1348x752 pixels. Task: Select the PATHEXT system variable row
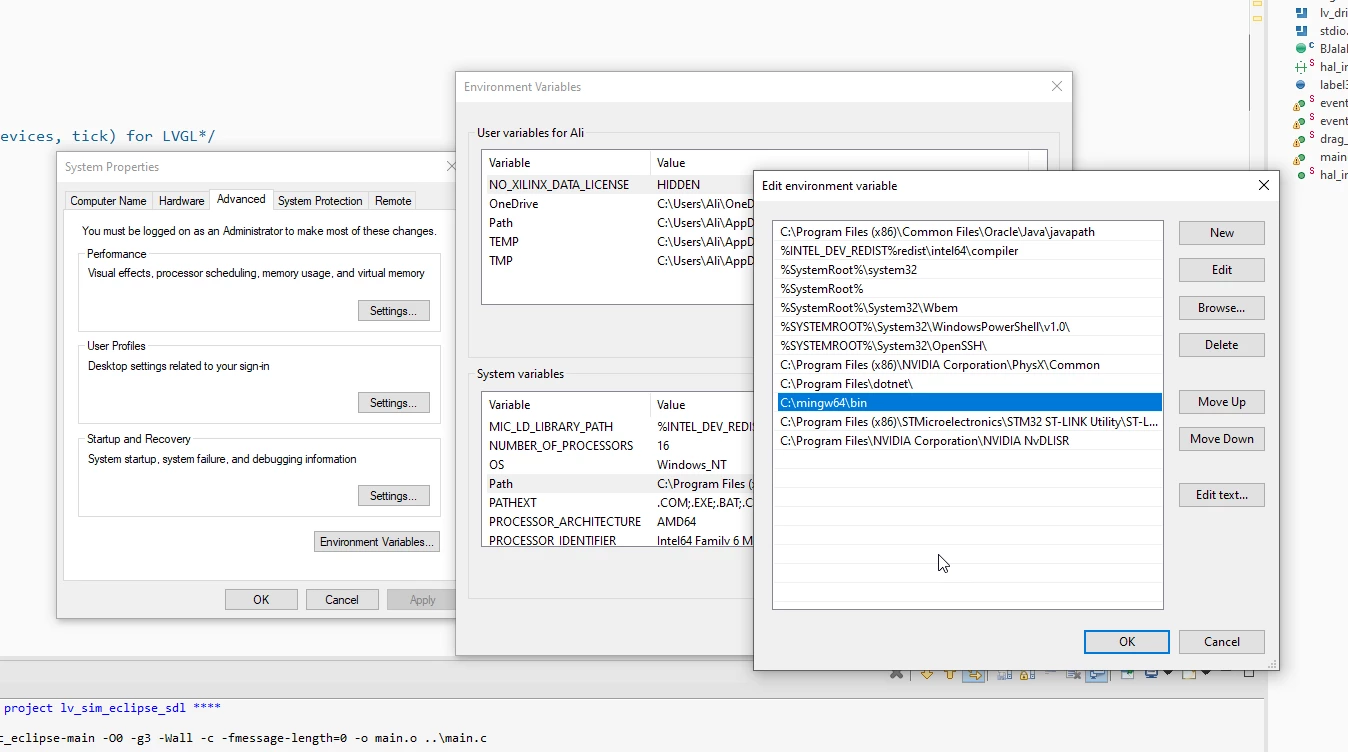pos(618,503)
